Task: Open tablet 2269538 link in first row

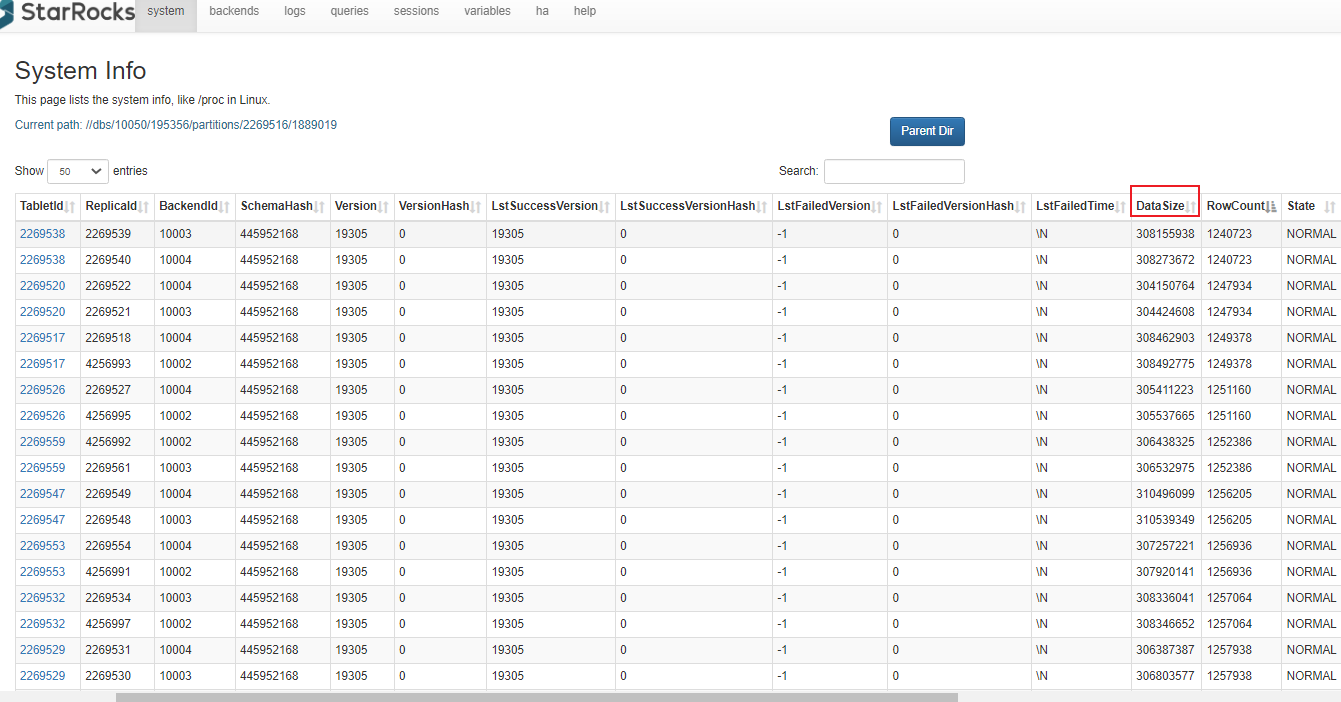Action: (42, 234)
